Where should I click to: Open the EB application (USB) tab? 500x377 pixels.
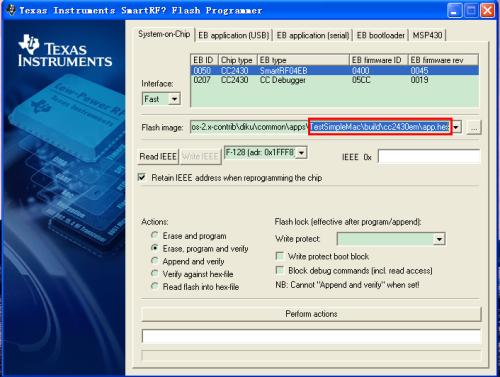pyautogui.click(x=233, y=35)
